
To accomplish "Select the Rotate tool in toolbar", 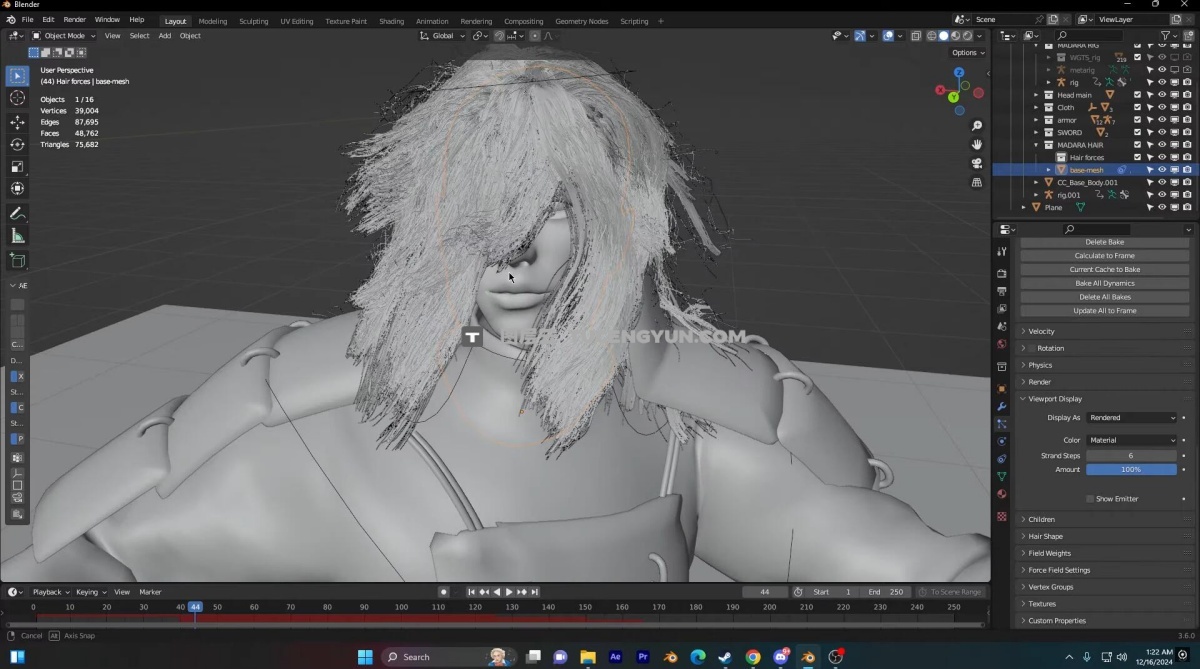I will [17, 144].
